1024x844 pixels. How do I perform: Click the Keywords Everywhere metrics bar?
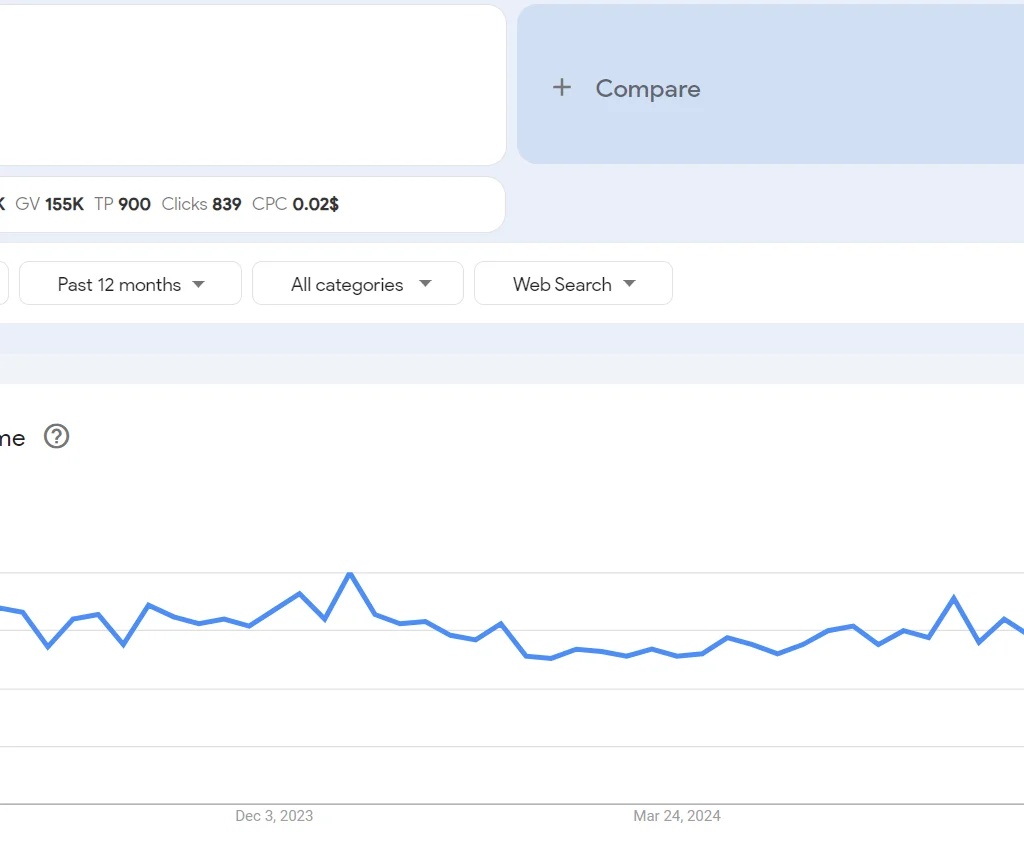point(250,204)
